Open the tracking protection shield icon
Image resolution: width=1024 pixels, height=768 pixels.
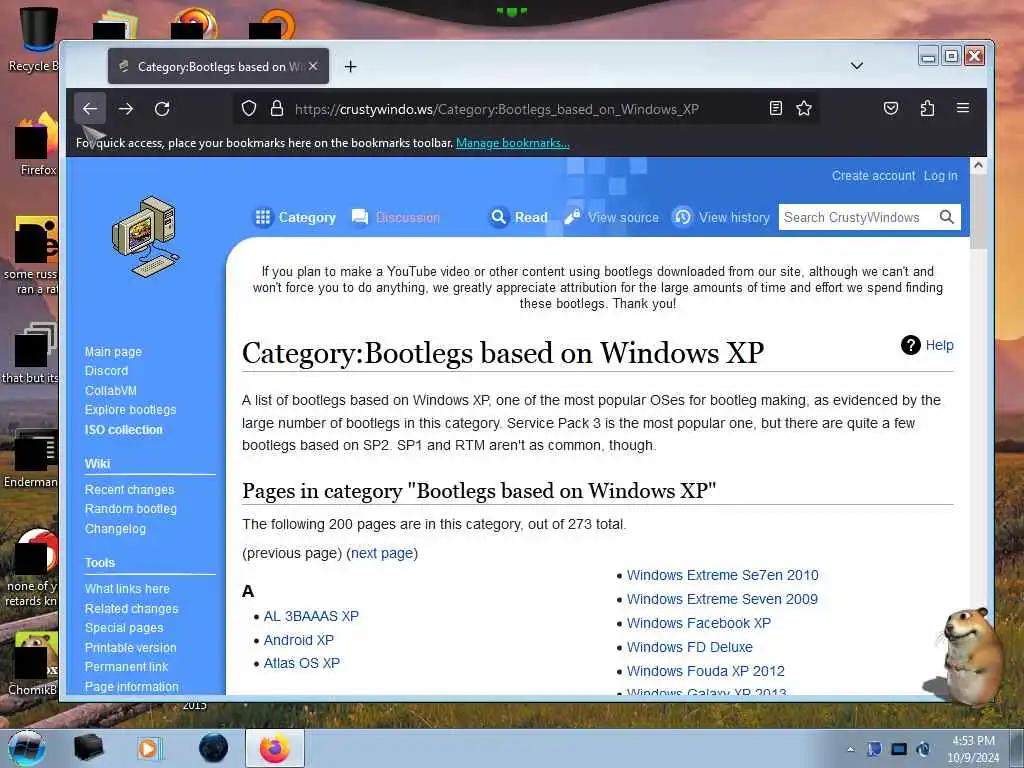(x=249, y=108)
